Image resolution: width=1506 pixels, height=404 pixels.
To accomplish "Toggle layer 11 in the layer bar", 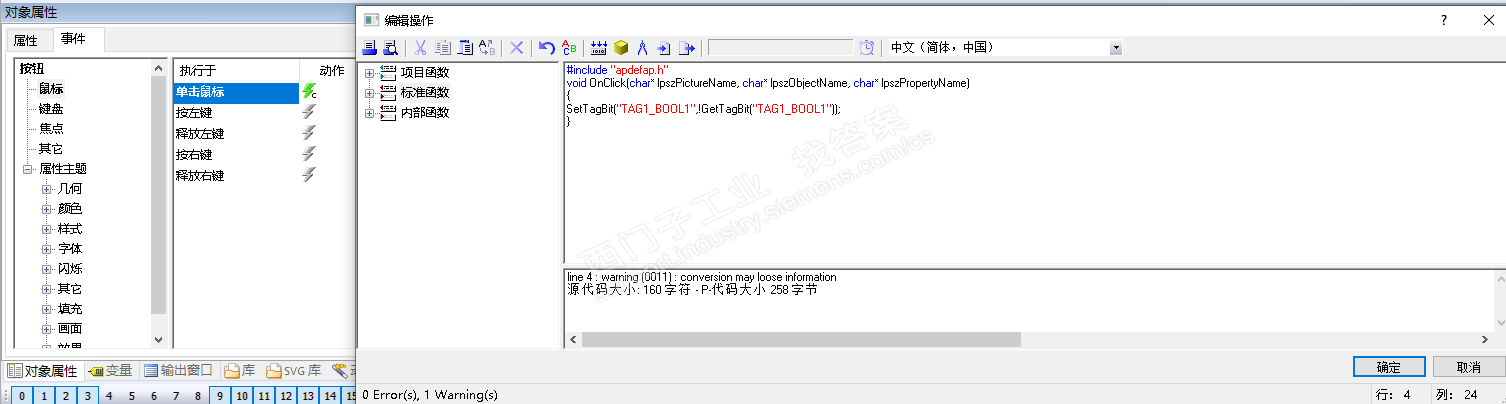I will pyautogui.click(x=264, y=396).
